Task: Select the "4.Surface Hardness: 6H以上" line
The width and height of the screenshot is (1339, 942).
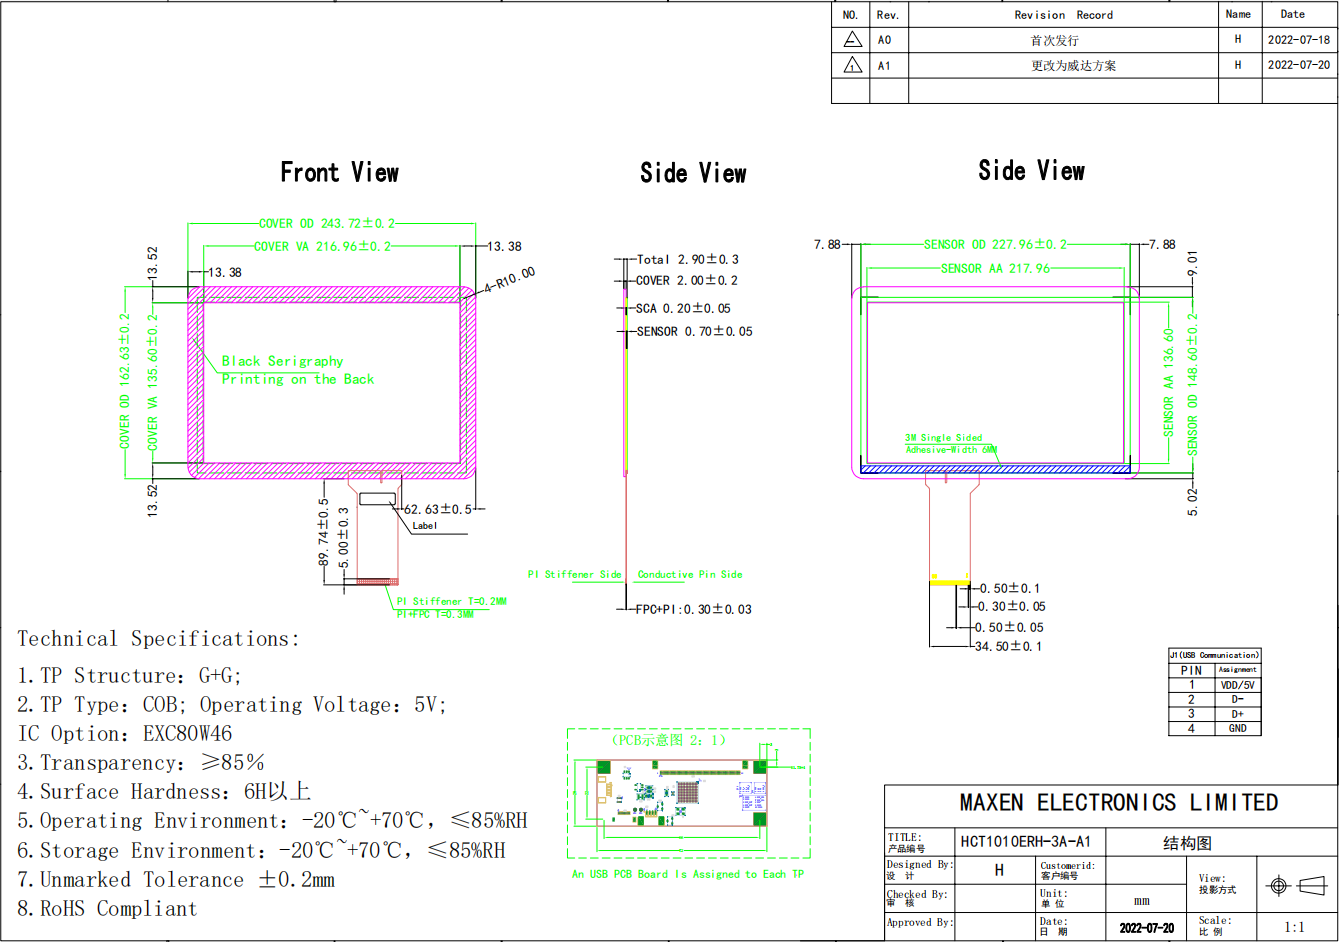Action: [x=164, y=792]
